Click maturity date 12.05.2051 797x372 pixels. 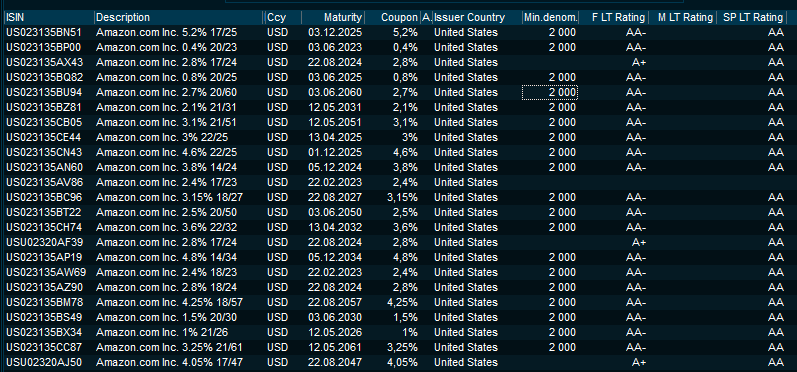coord(335,122)
